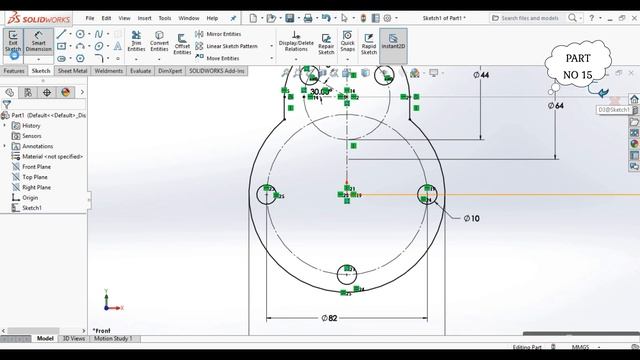640x360 pixels.
Task: Expand the History tree node
Action: click(5, 125)
